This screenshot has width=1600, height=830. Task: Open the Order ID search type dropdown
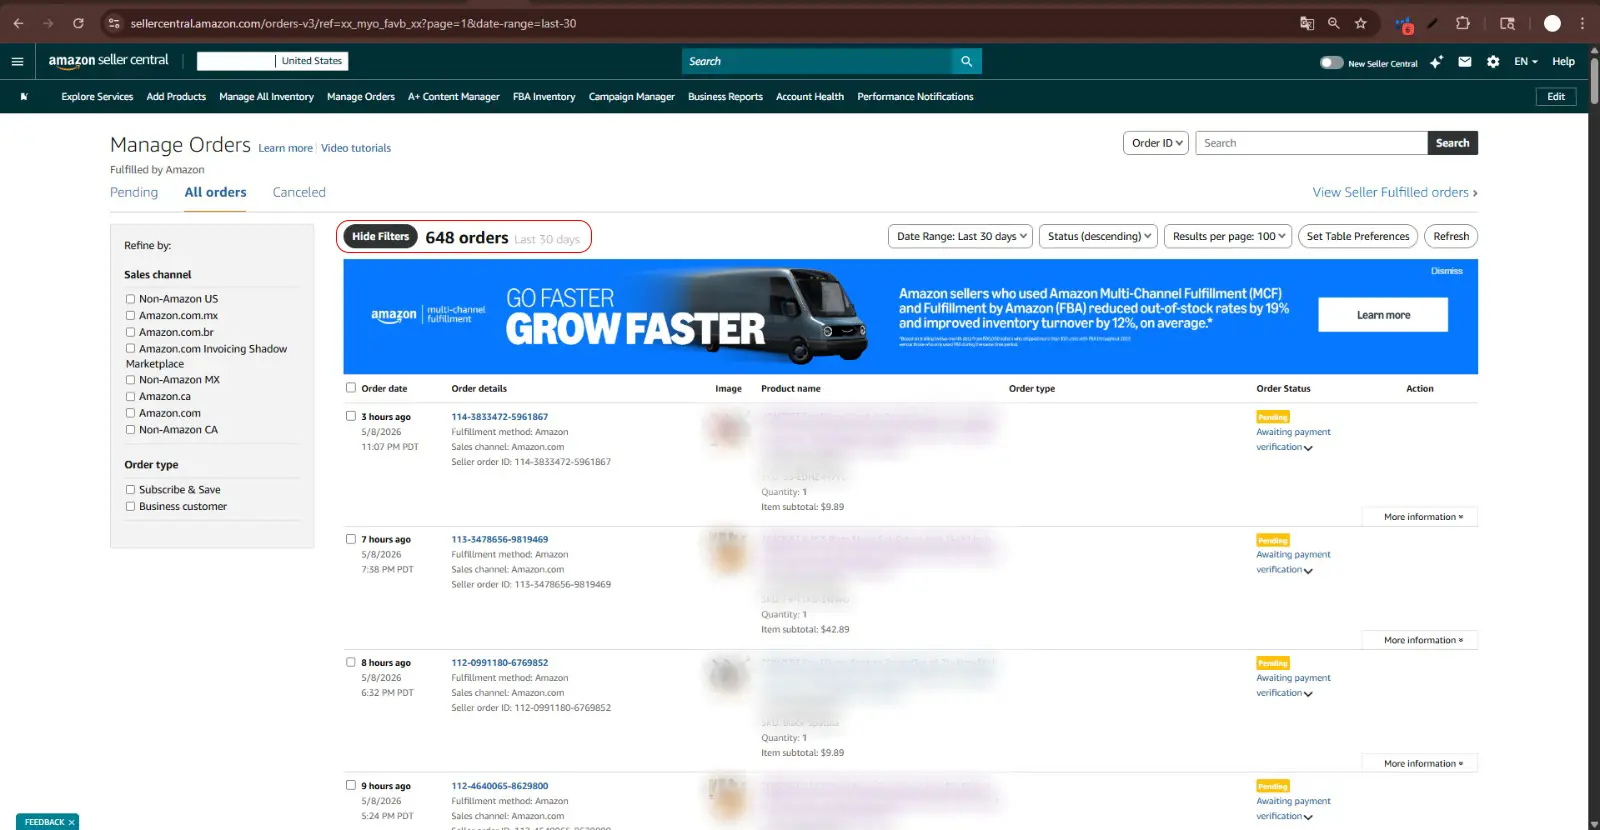point(1156,143)
